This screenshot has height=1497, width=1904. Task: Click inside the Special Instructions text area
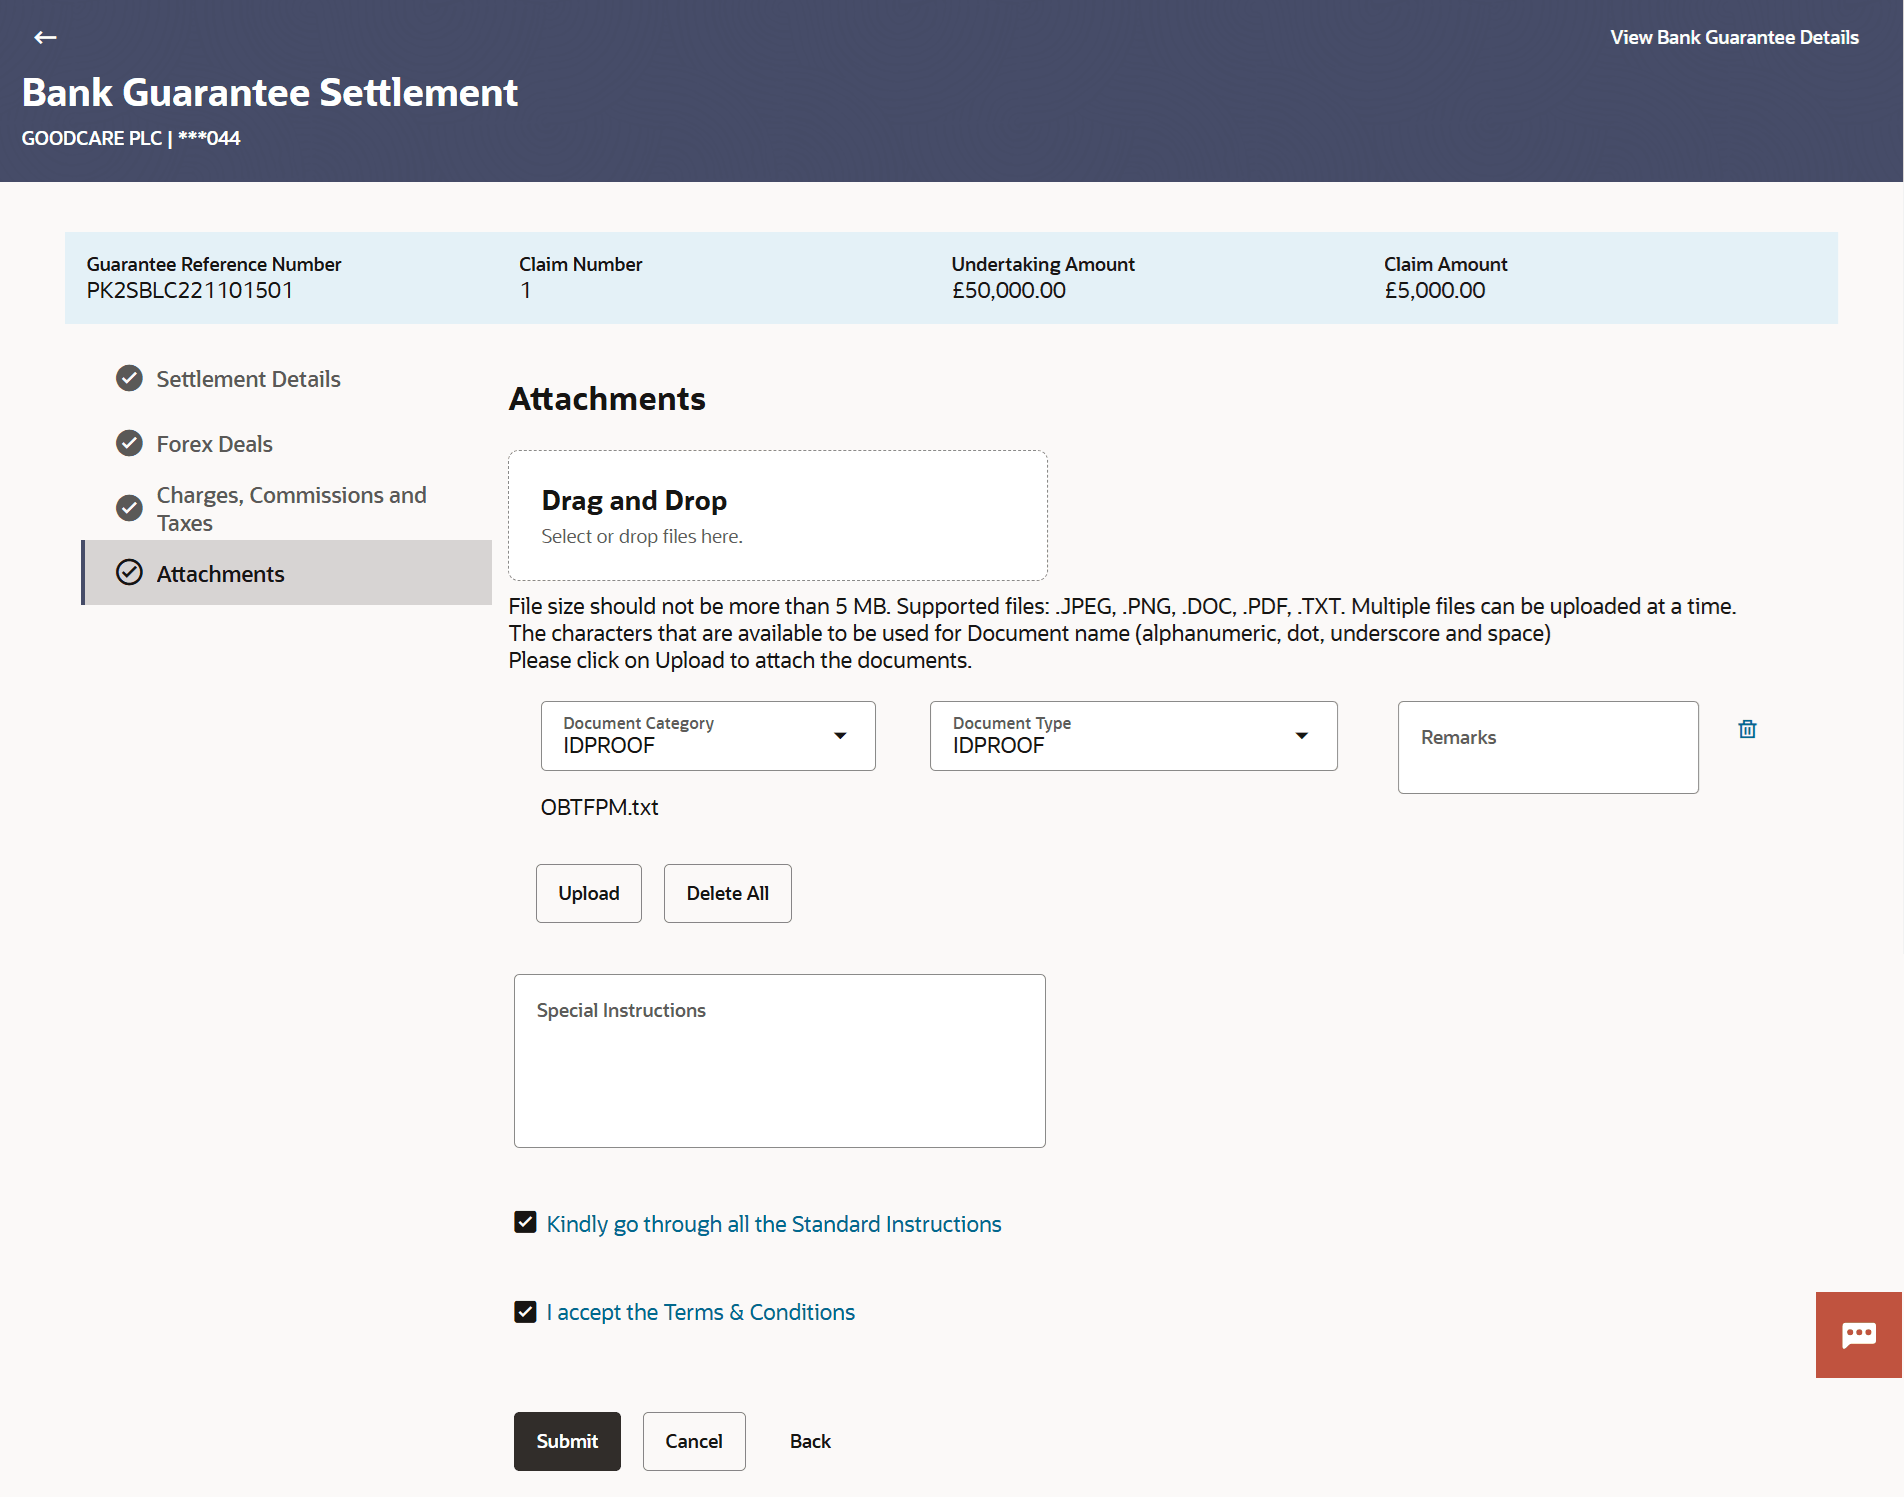tap(779, 1060)
